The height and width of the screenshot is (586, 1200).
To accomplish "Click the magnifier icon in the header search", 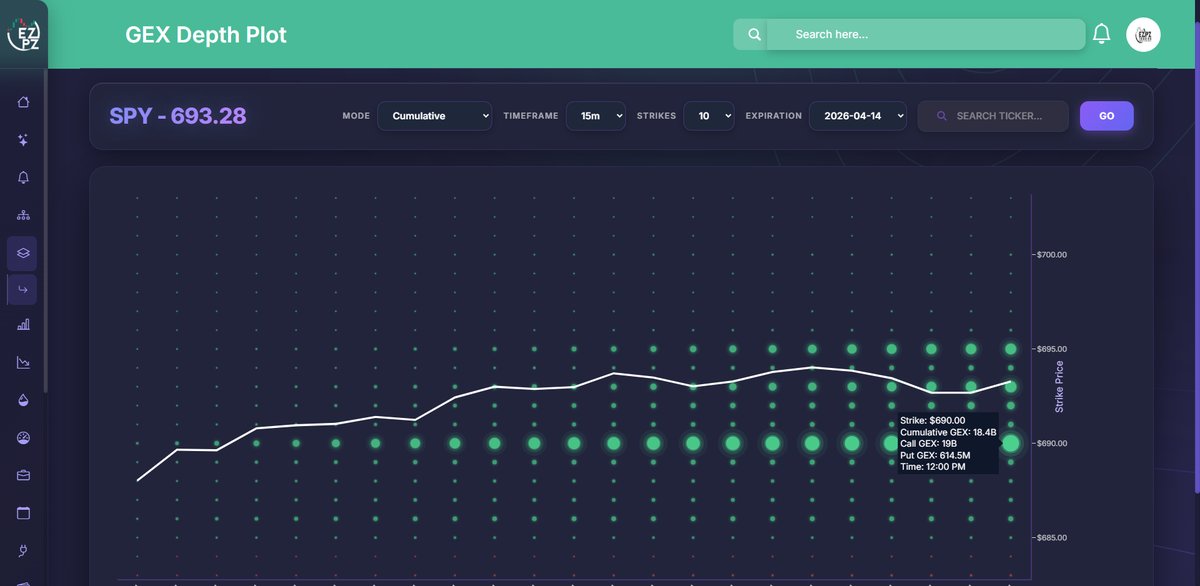I will pos(754,34).
